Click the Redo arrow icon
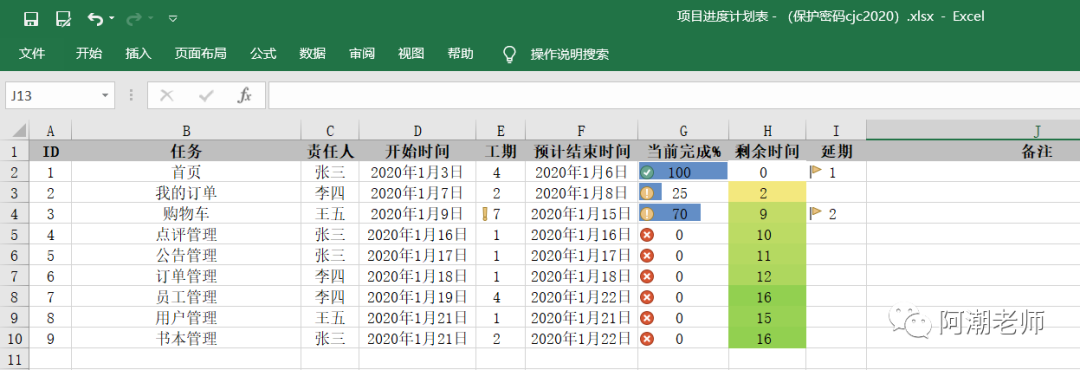 (134, 19)
